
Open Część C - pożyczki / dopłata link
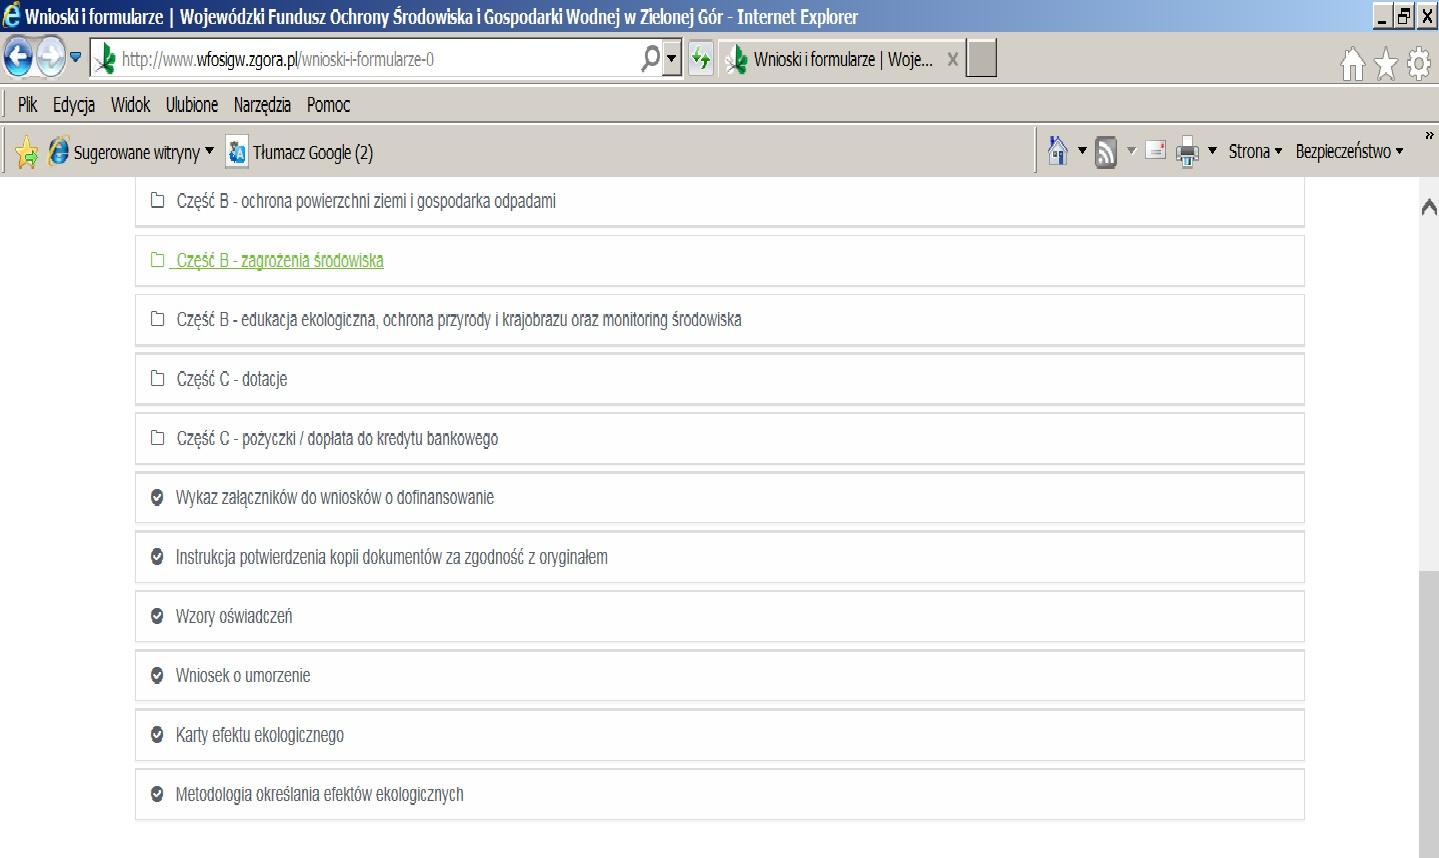(x=337, y=439)
